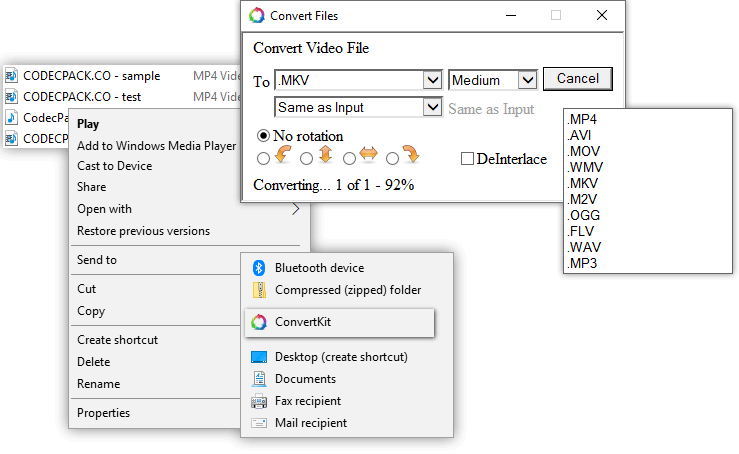Viewport: 739px width, 454px height.
Task: Select Rename in the context menu
Action: pyautogui.click(x=99, y=384)
